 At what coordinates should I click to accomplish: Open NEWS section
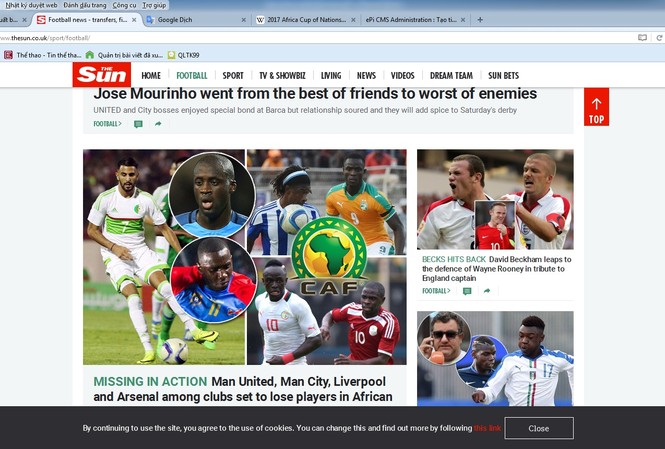[366, 75]
